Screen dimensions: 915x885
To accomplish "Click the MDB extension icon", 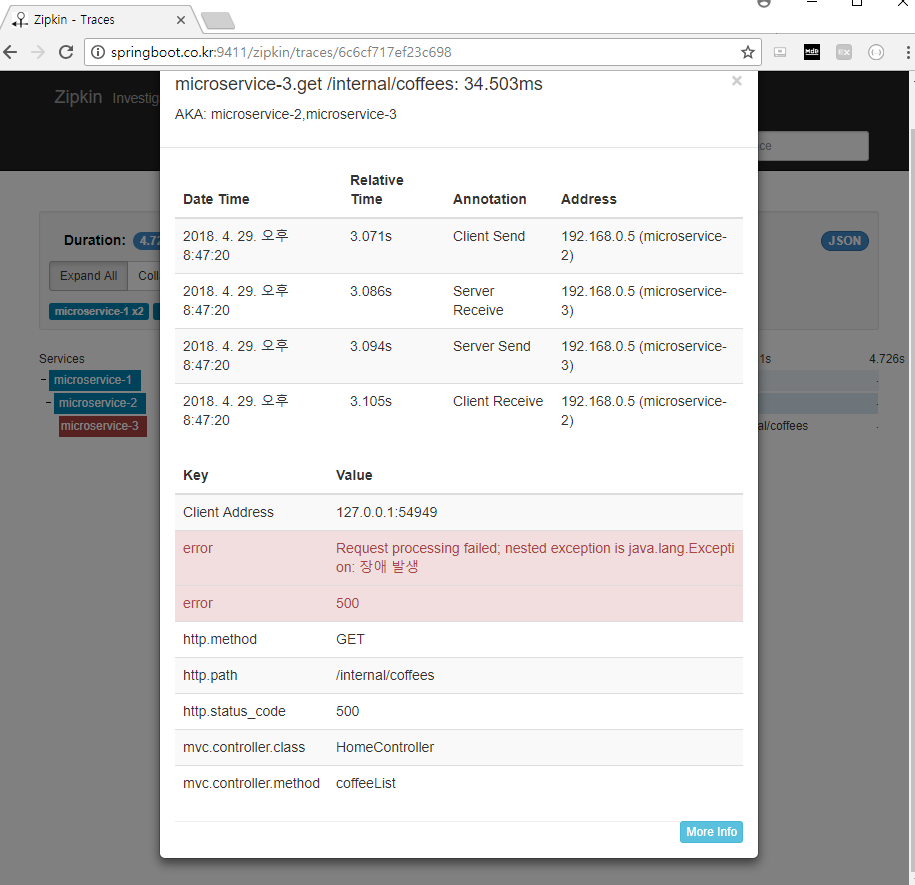I will 812,53.
